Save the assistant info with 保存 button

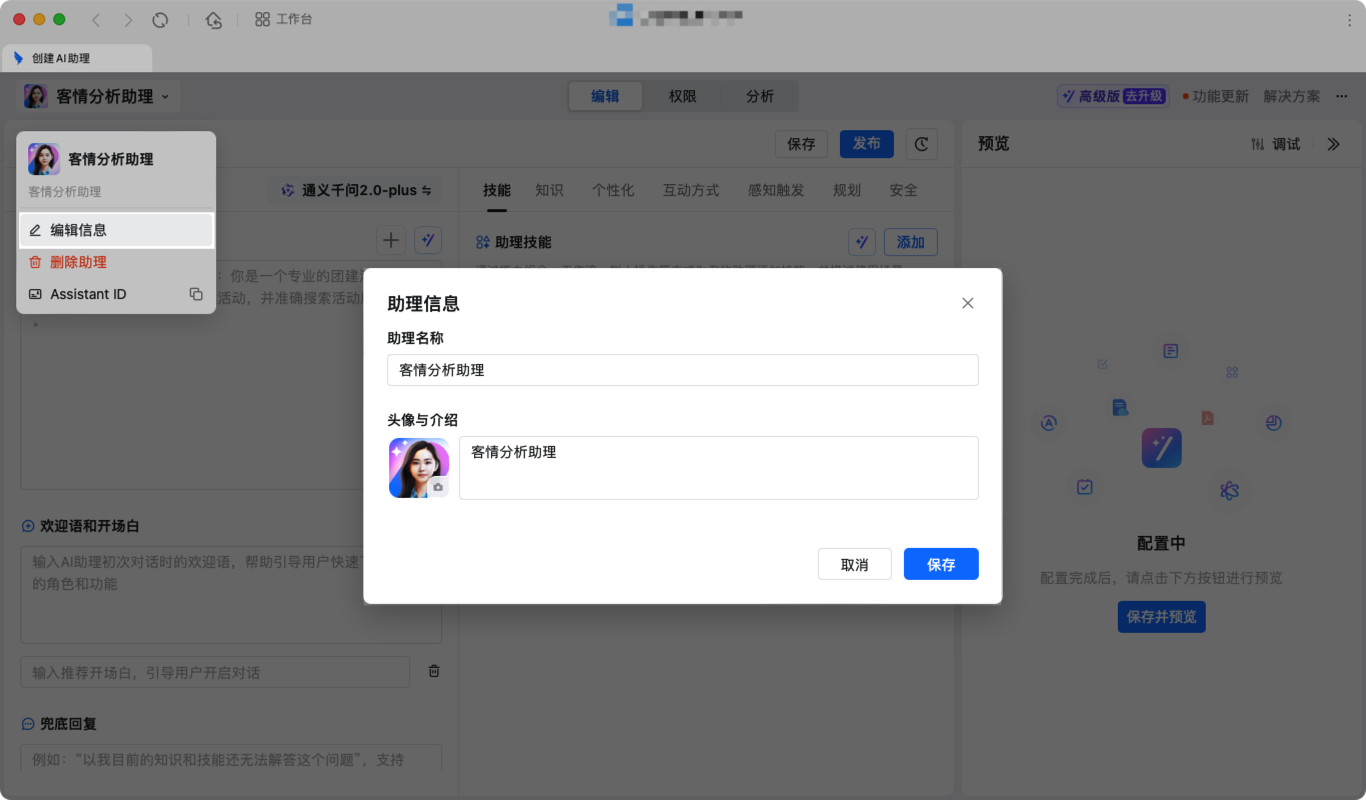tap(940, 564)
